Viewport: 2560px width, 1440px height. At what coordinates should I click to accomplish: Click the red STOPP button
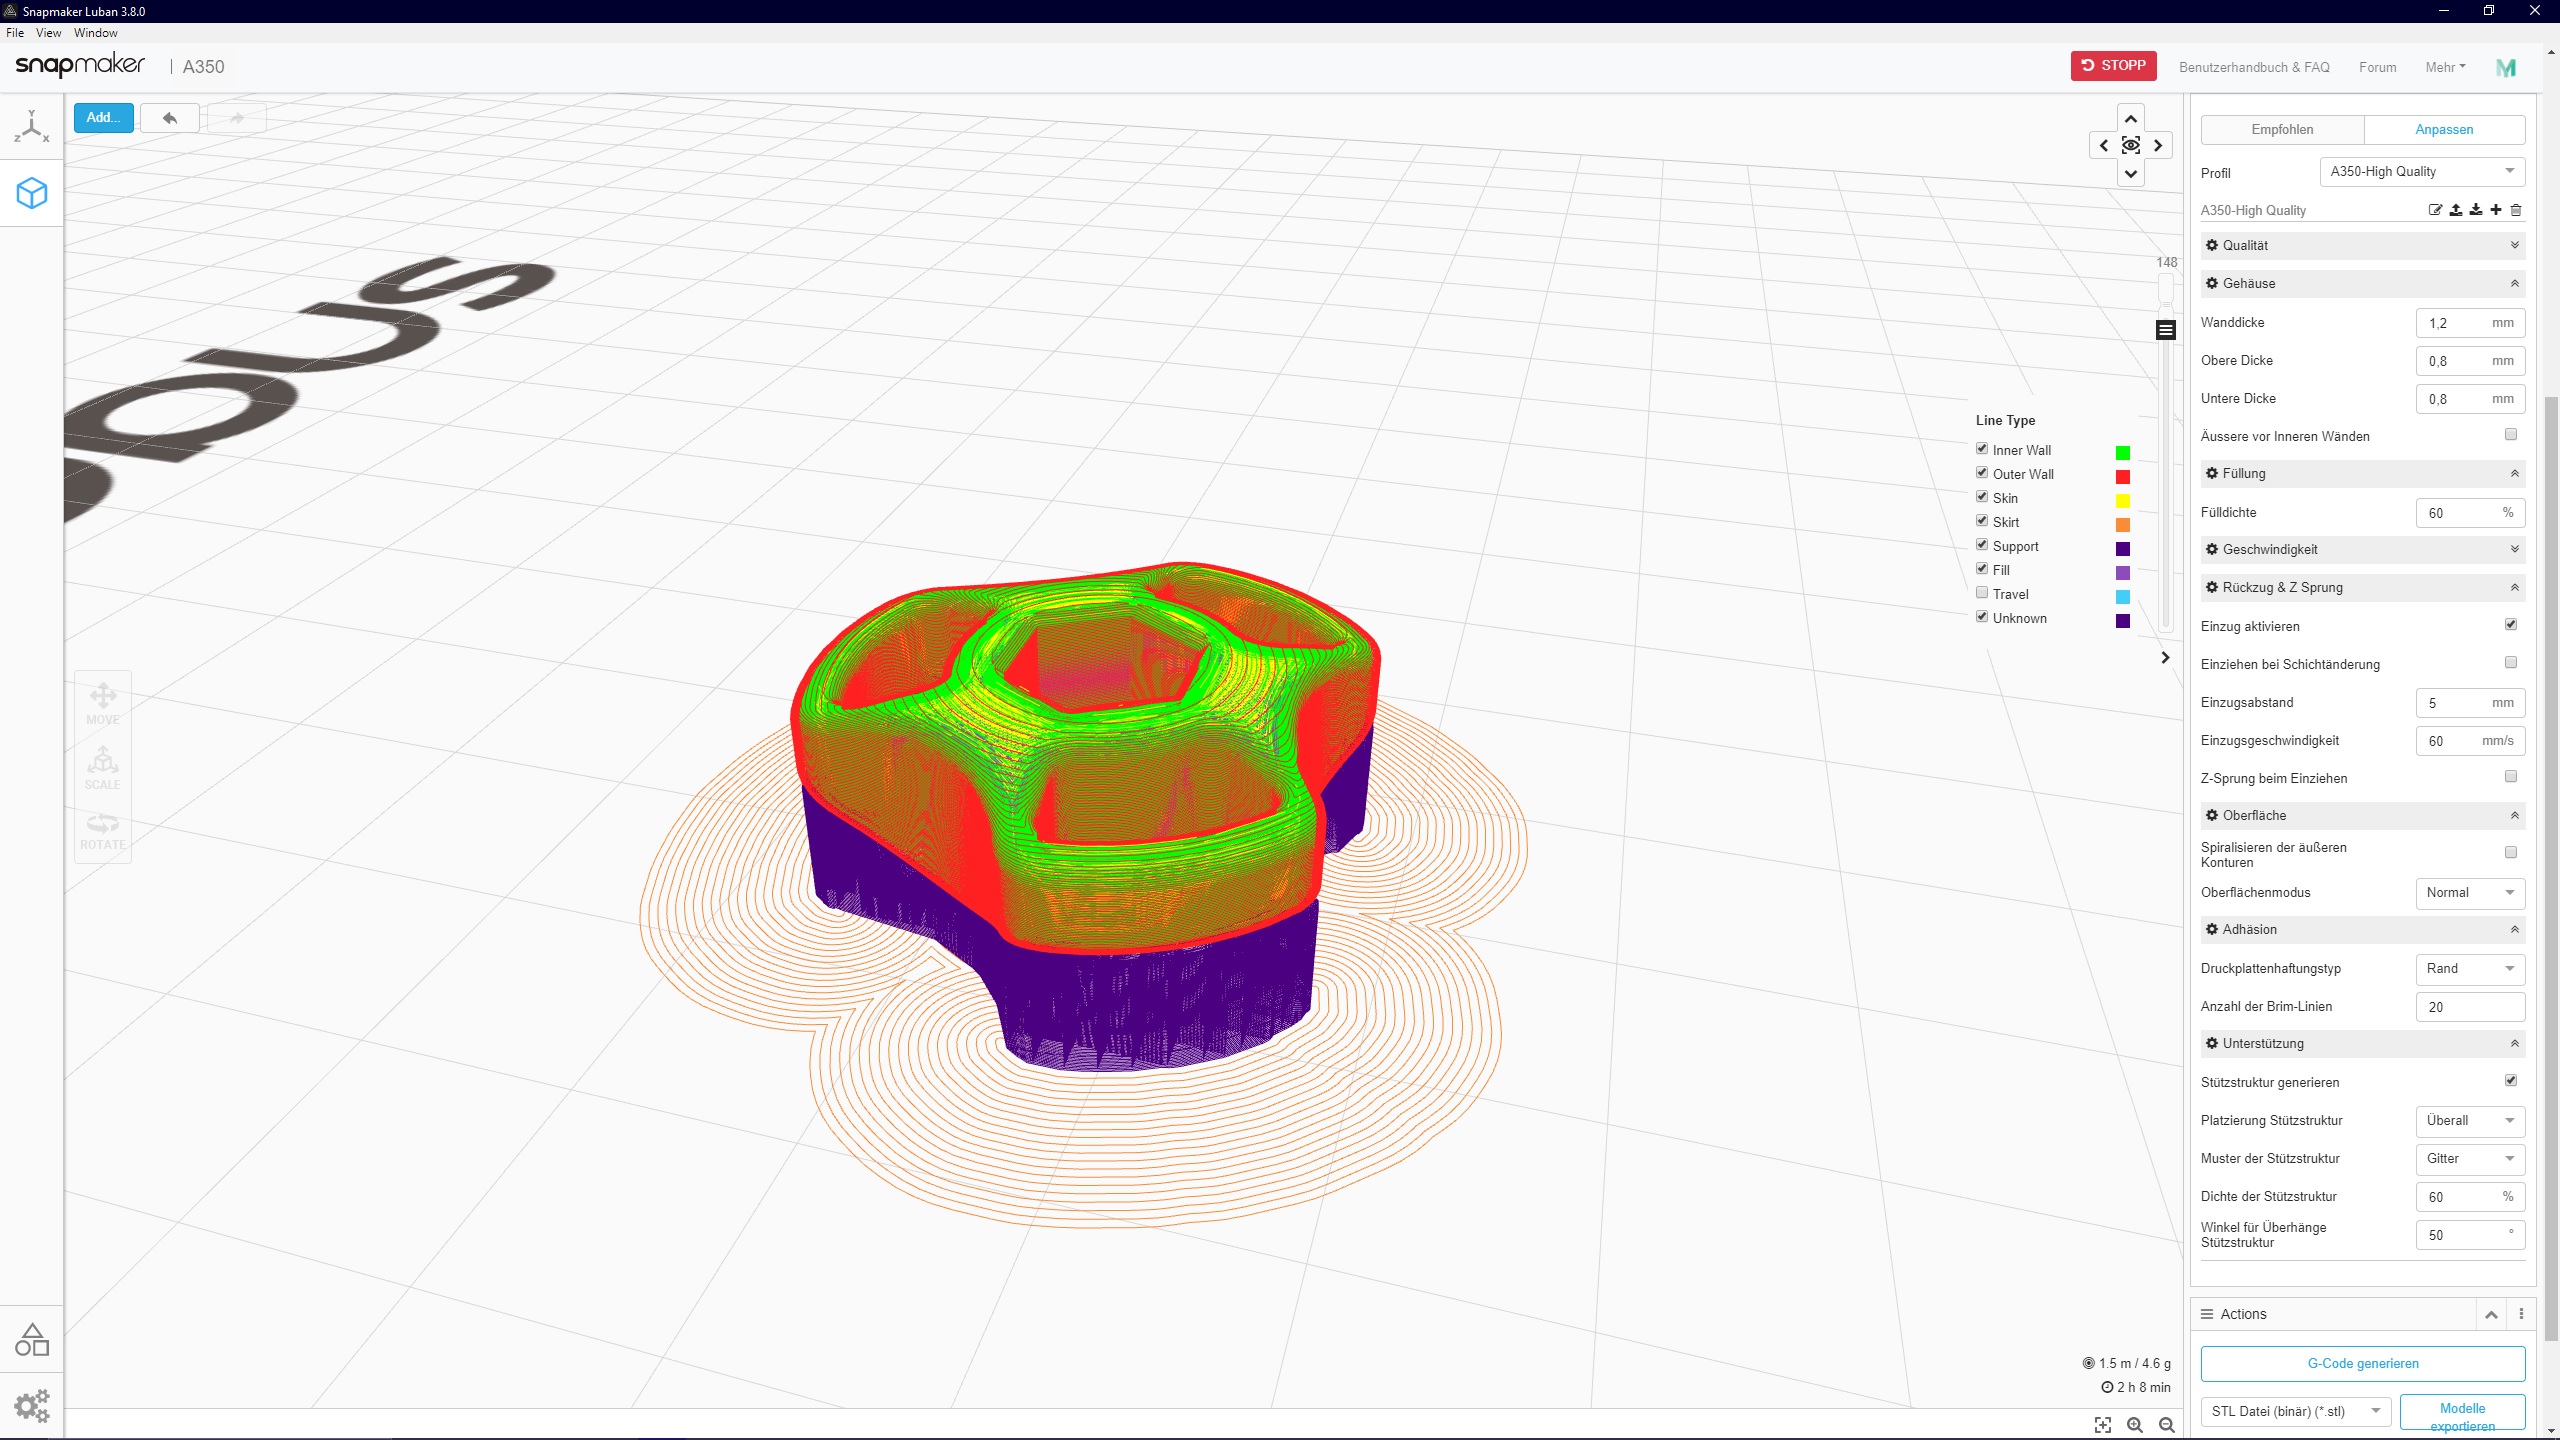pyautogui.click(x=2113, y=66)
